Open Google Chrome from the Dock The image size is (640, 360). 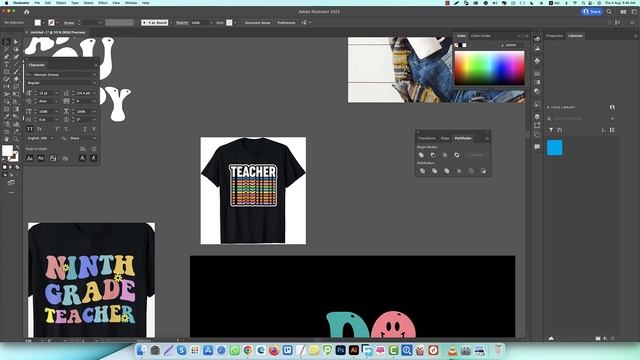click(x=248, y=350)
